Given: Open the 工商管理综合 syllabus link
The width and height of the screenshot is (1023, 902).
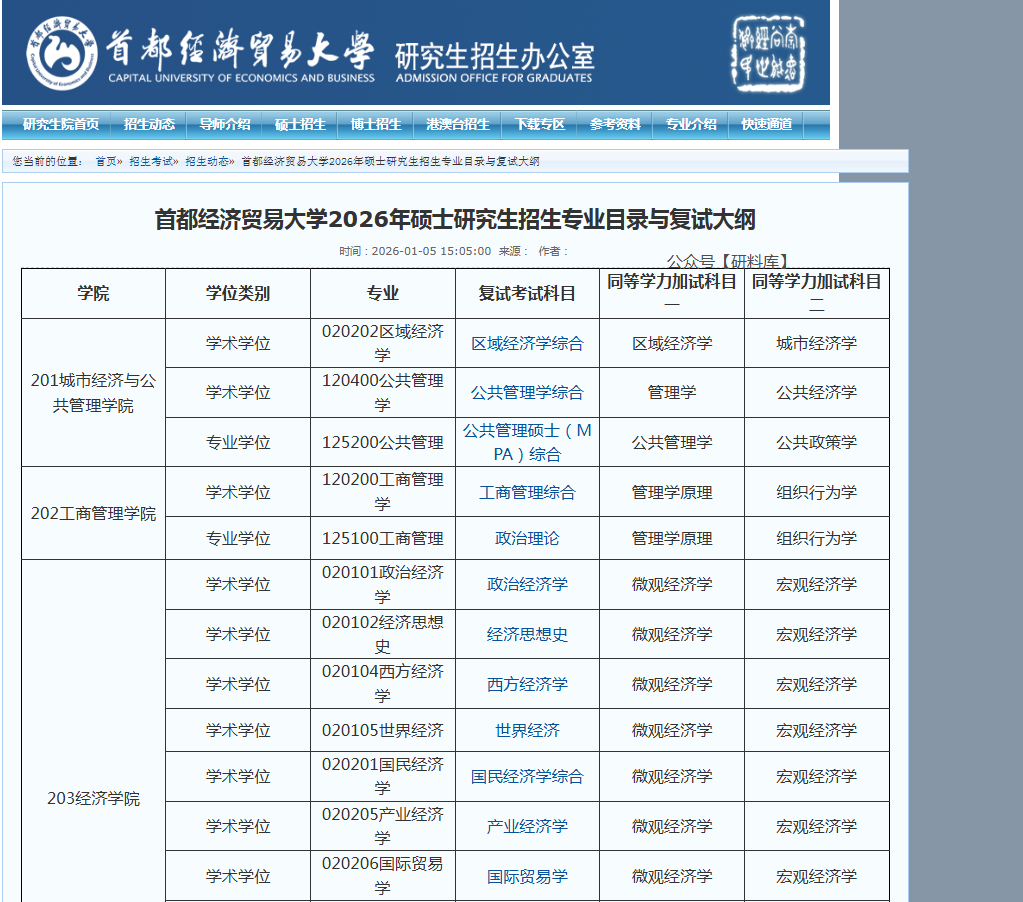Looking at the screenshot, I should pyautogui.click(x=527, y=492).
